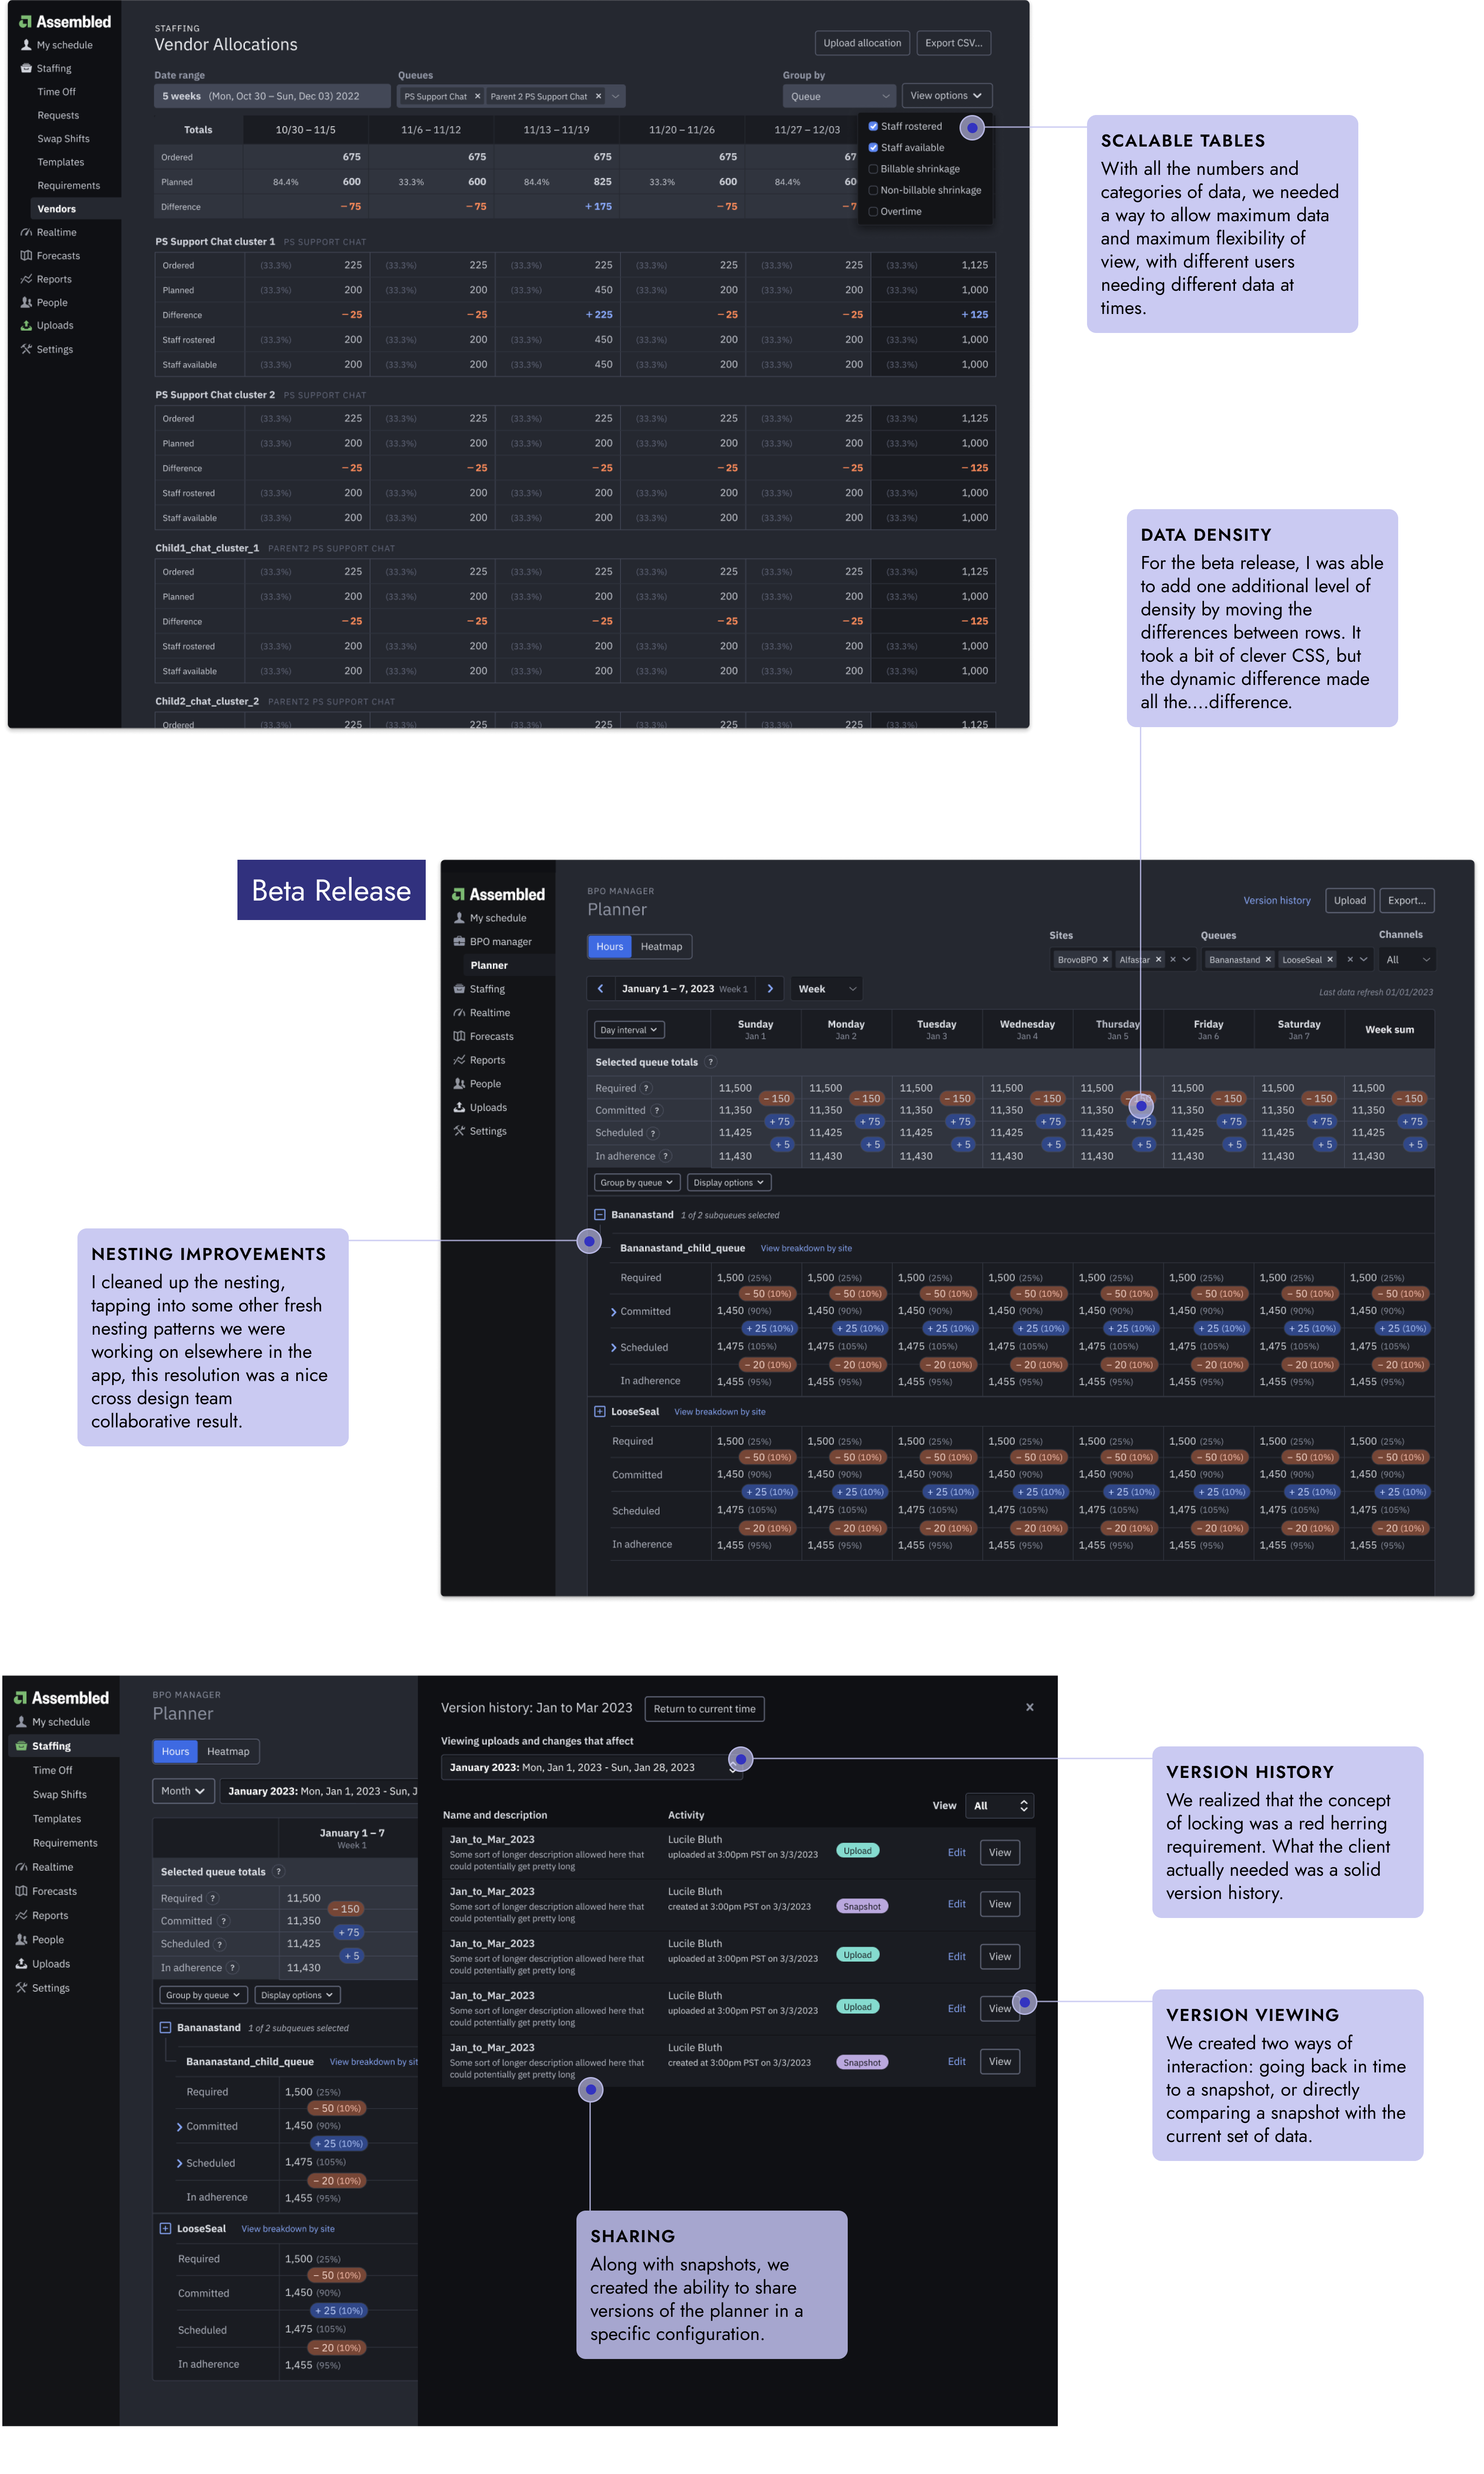Go to previous week with left arrow
This screenshot has height=2474, width=1484.
point(600,989)
